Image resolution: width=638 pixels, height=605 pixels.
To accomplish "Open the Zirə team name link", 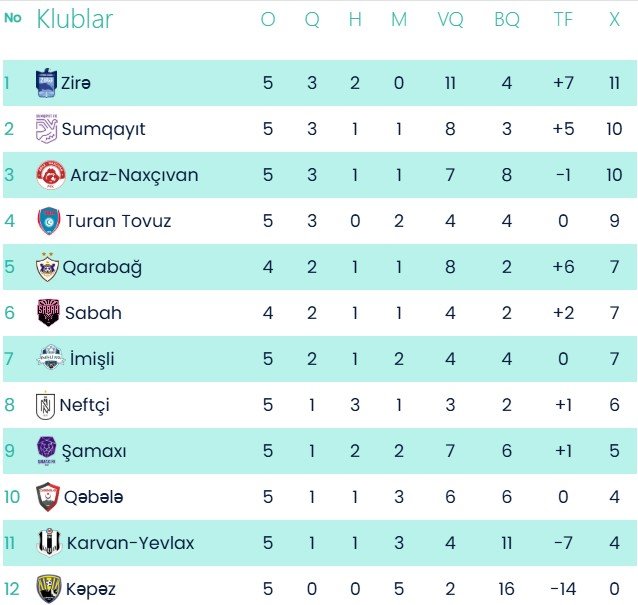I will [75, 83].
